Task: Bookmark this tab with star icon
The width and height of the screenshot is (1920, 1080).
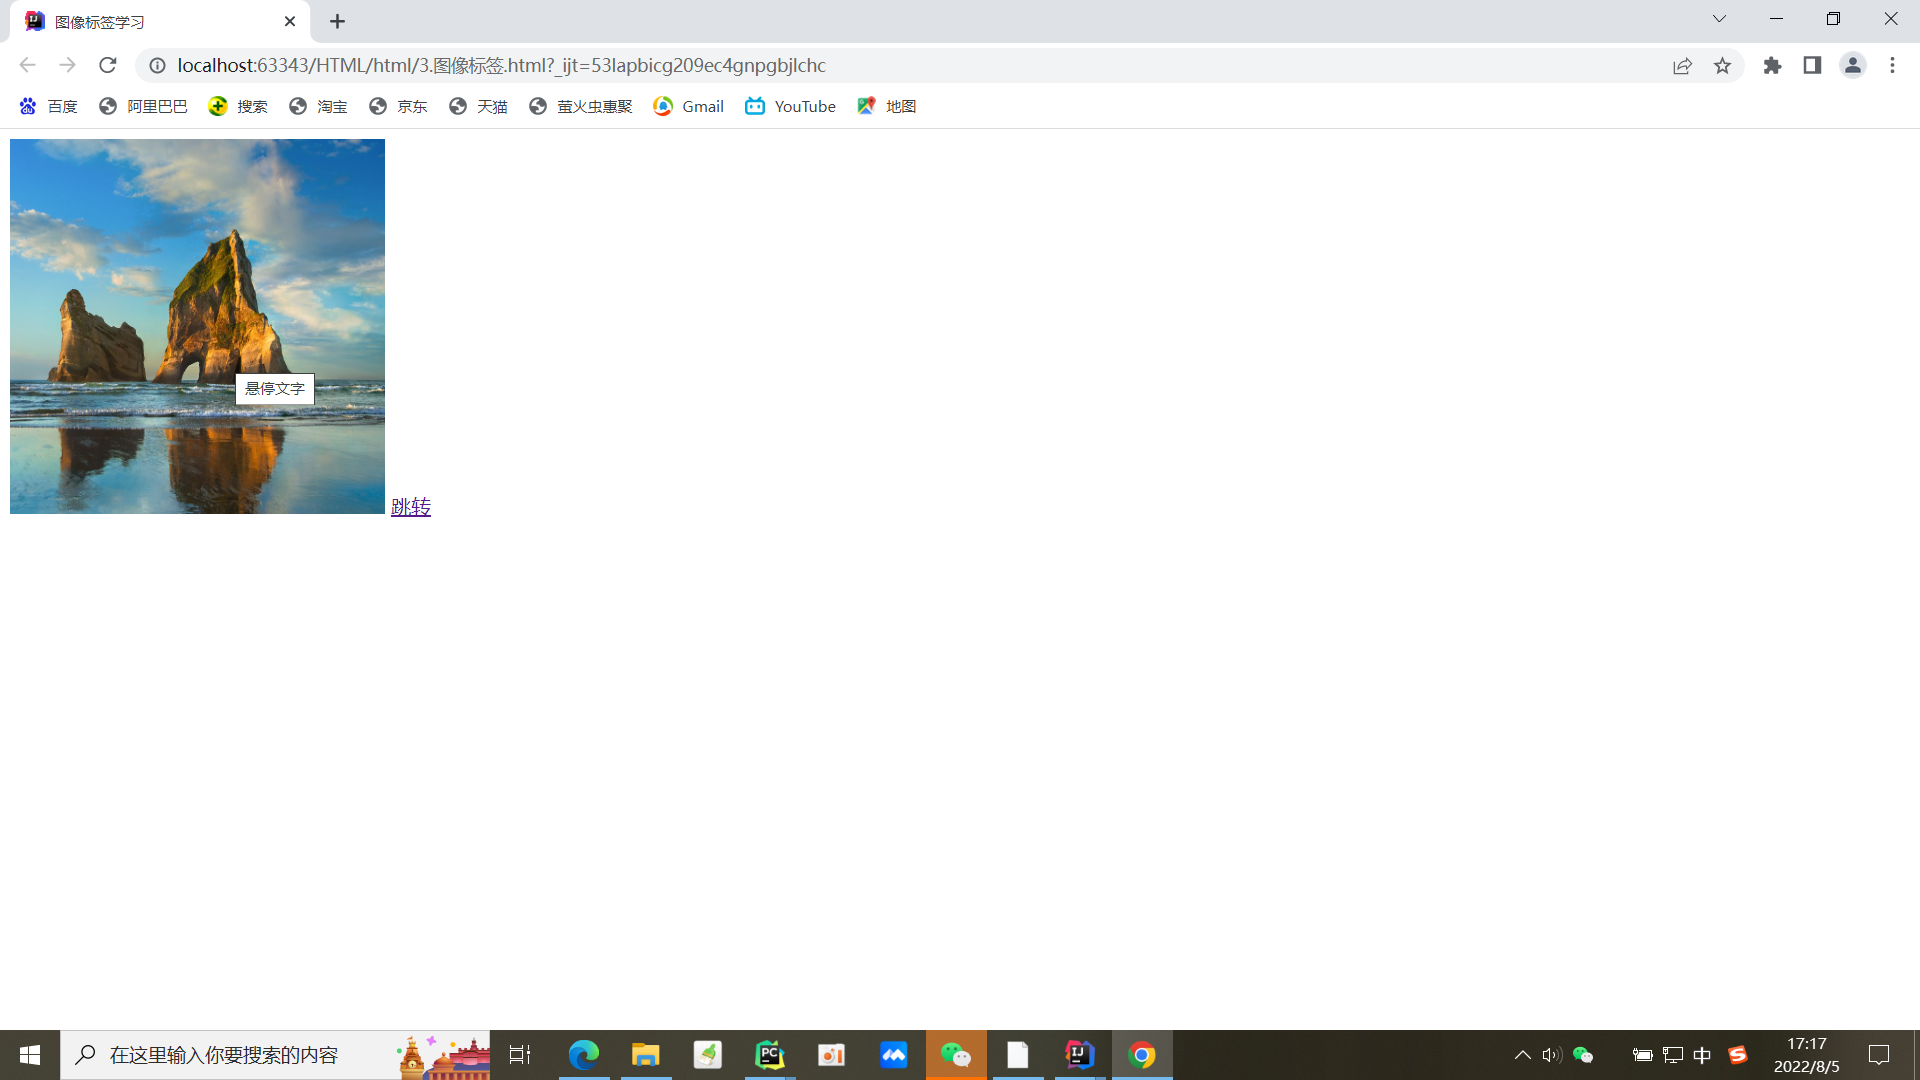Action: pyautogui.click(x=1722, y=65)
